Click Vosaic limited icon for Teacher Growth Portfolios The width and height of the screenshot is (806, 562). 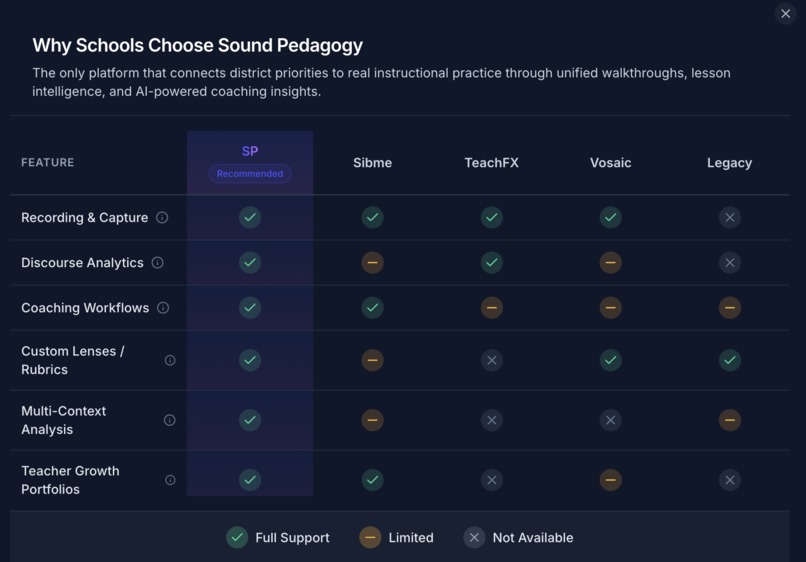[610, 480]
